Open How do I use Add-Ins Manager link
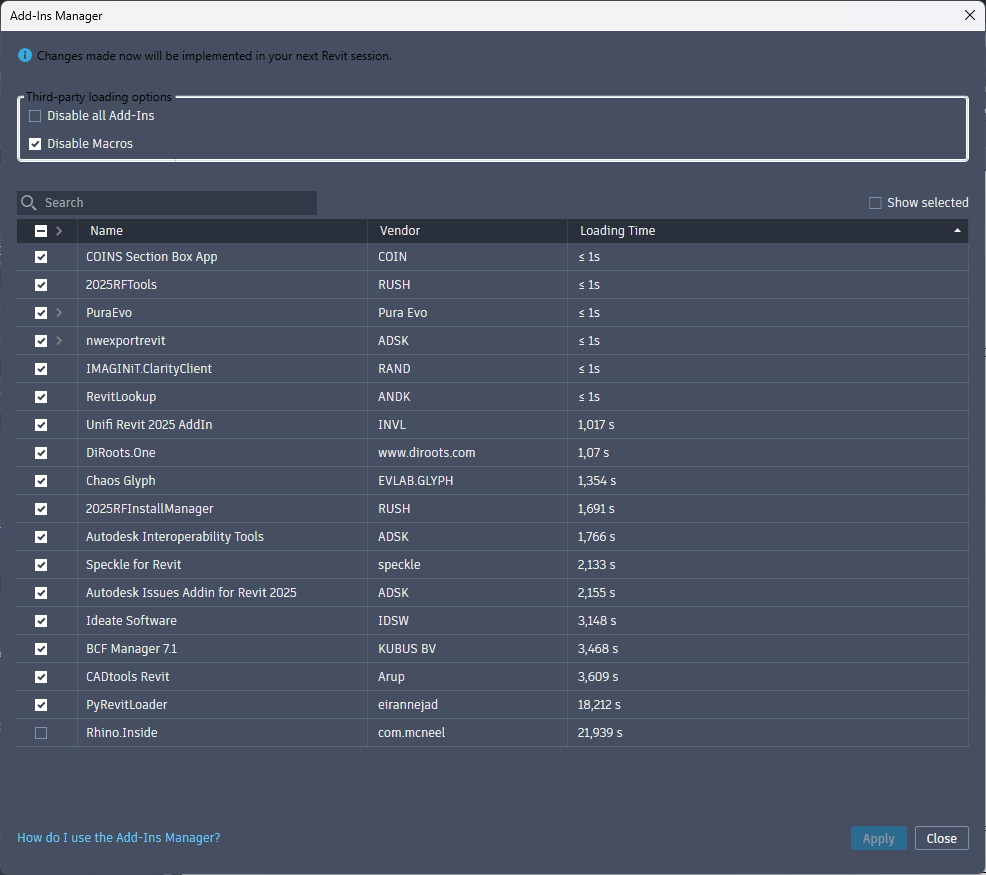This screenshot has height=875, width=986. point(118,838)
